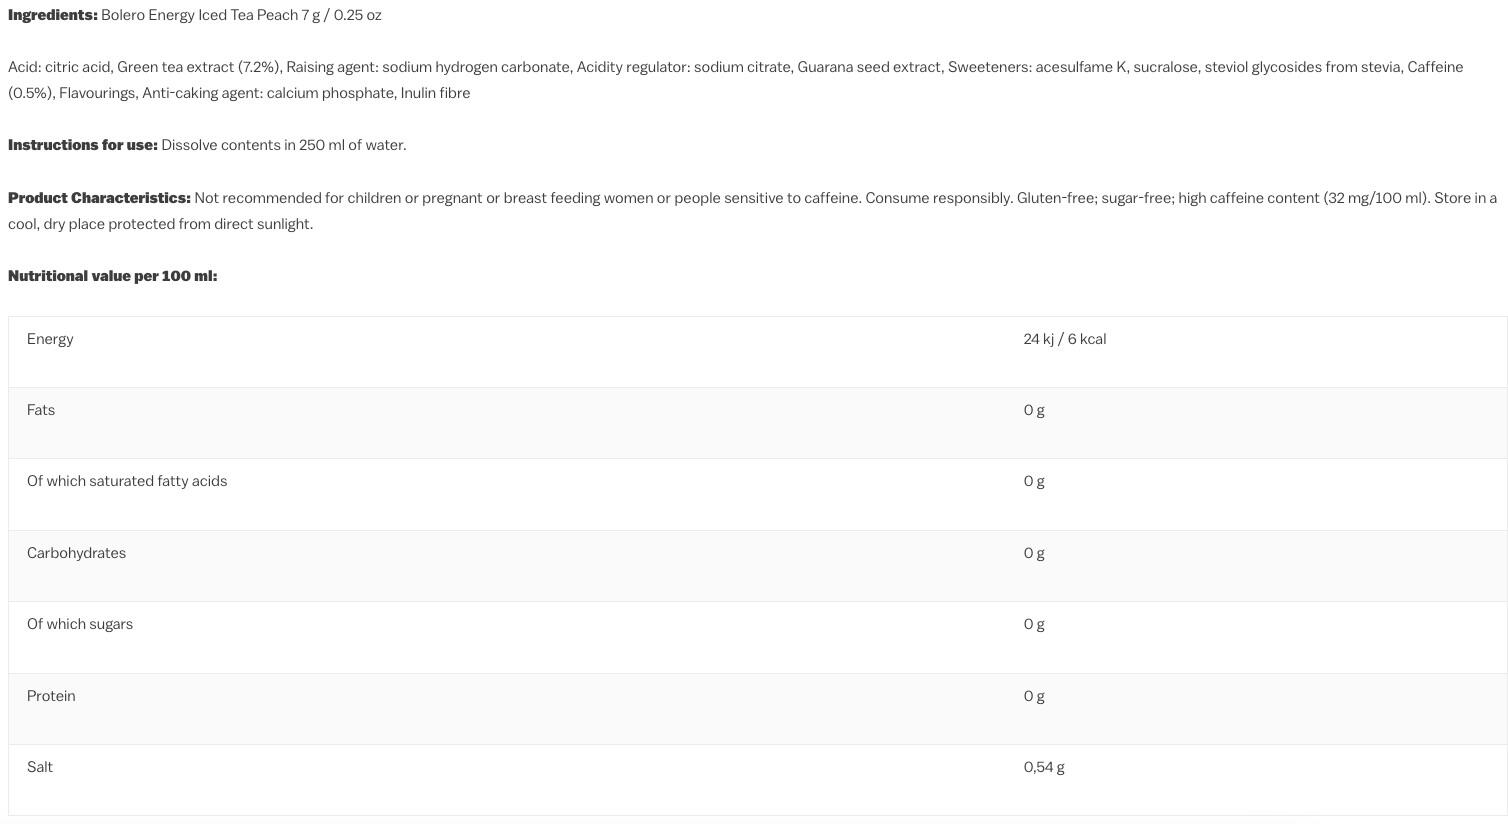Click the 0 g value for Protein

(1034, 696)
